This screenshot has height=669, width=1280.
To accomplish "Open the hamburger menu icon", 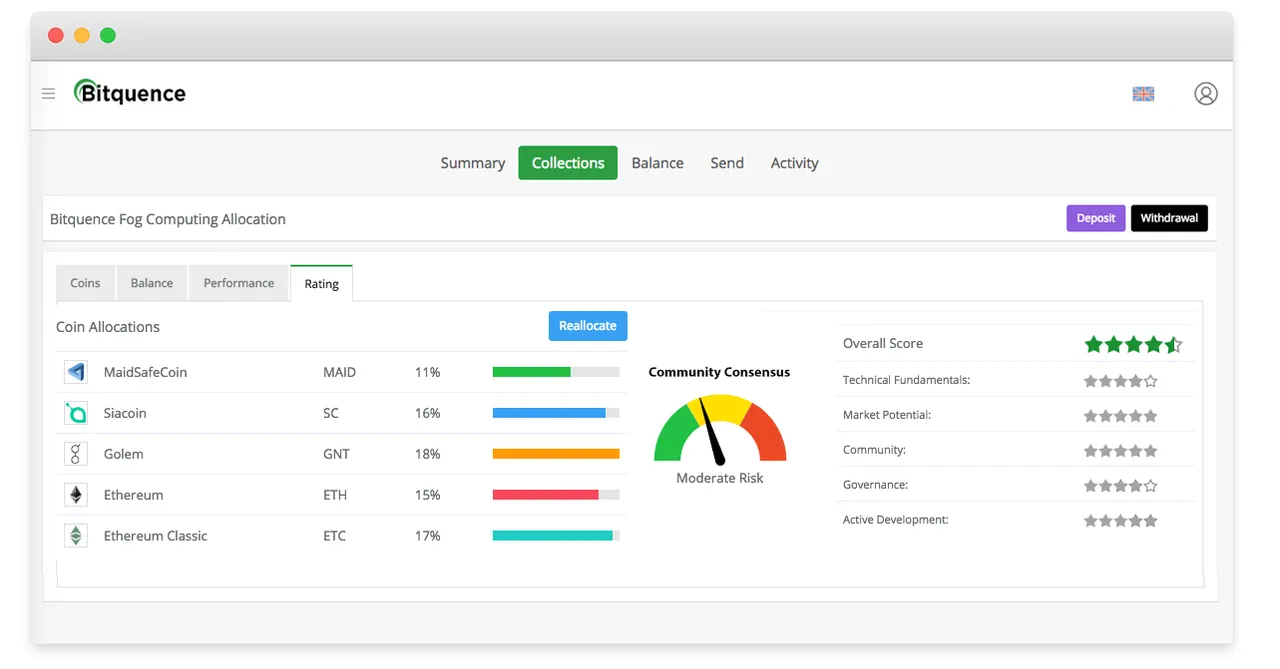I will click(48, 94).
